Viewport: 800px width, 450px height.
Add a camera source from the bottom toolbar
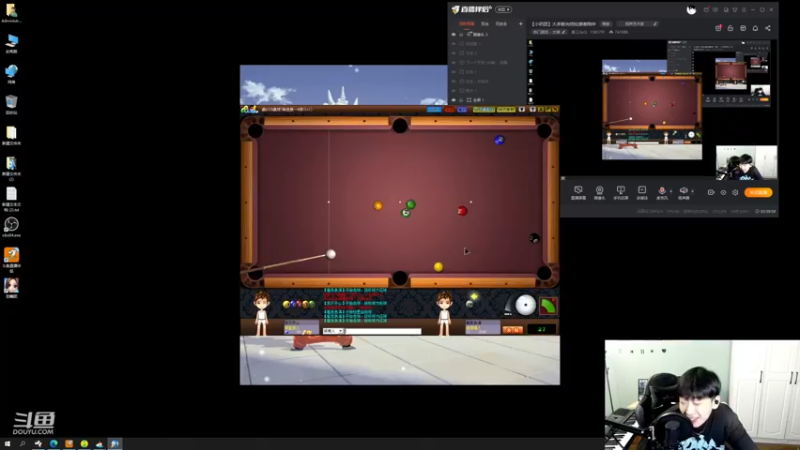[599, 192]
